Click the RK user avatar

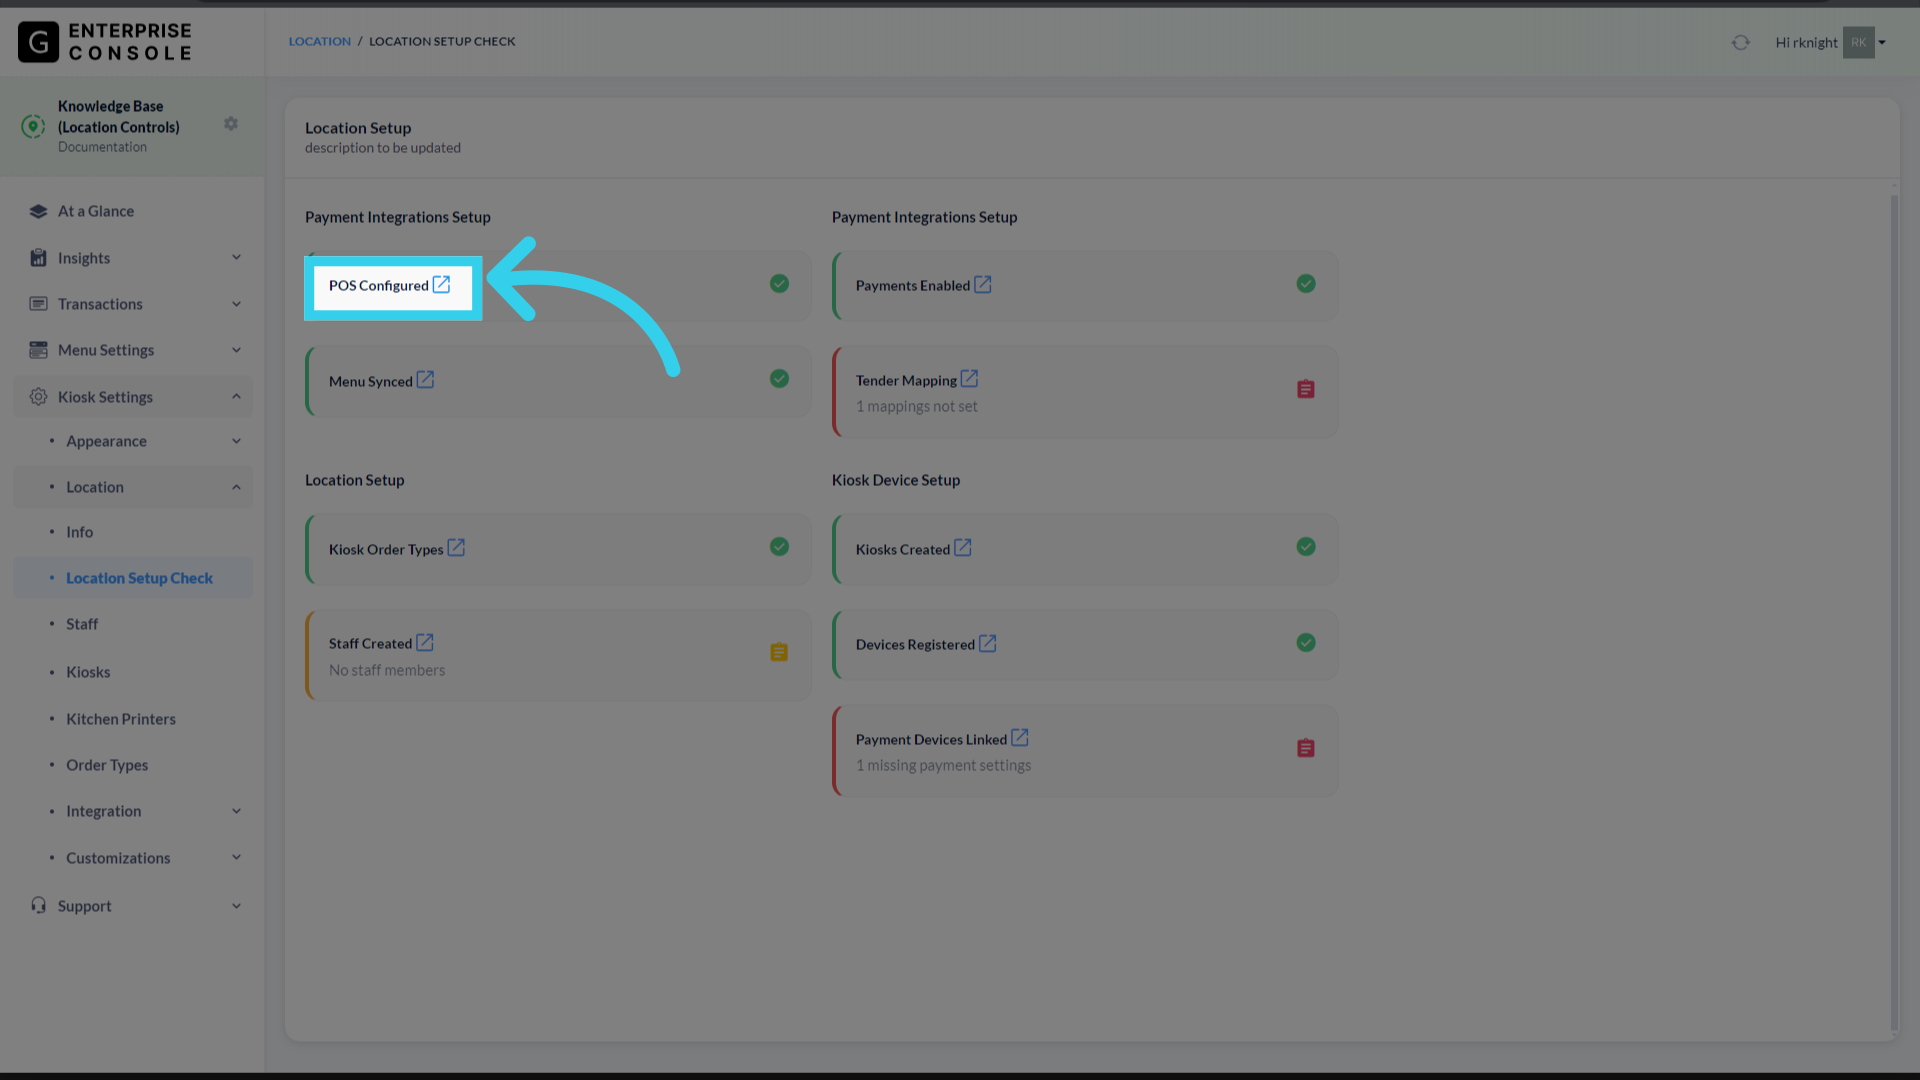pyautogui.click(x=1859, y=42)
